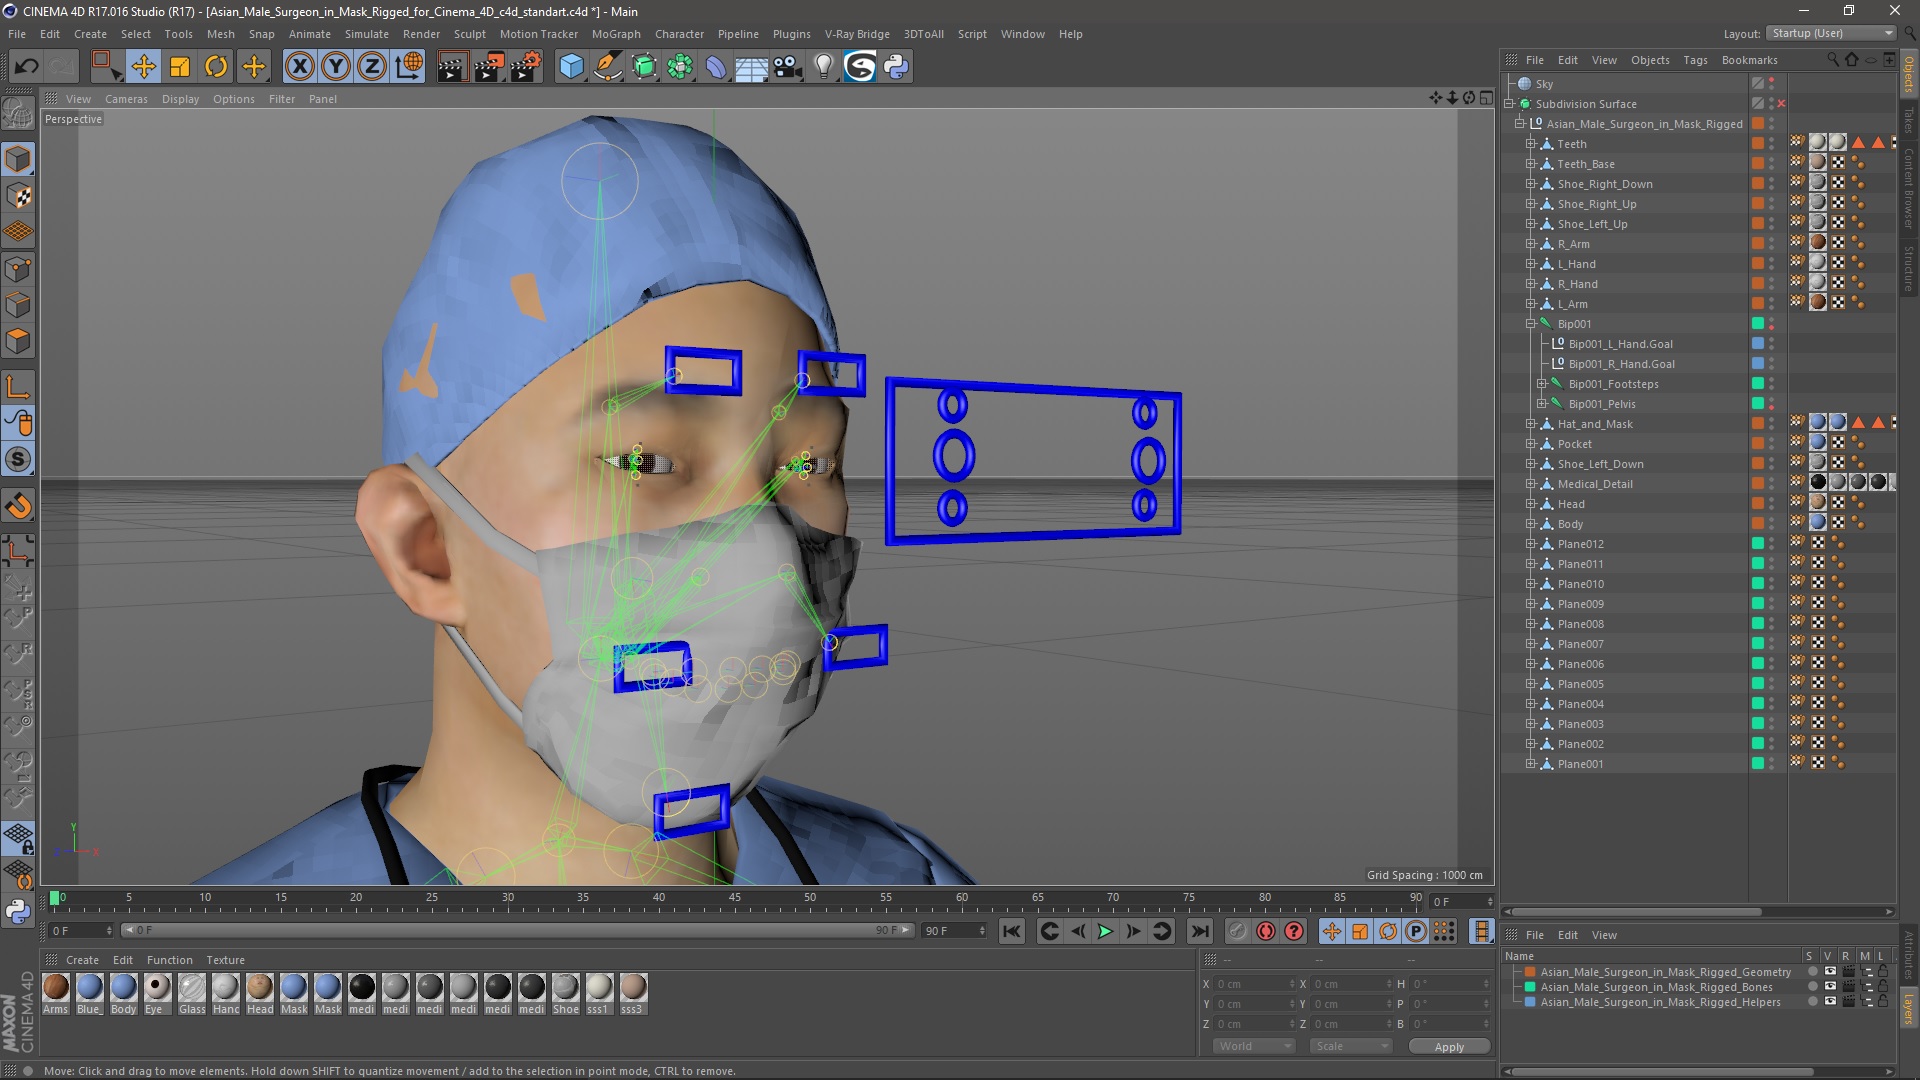
Task: Click the Object Manager search icon
Action: tap(1832, 60)
